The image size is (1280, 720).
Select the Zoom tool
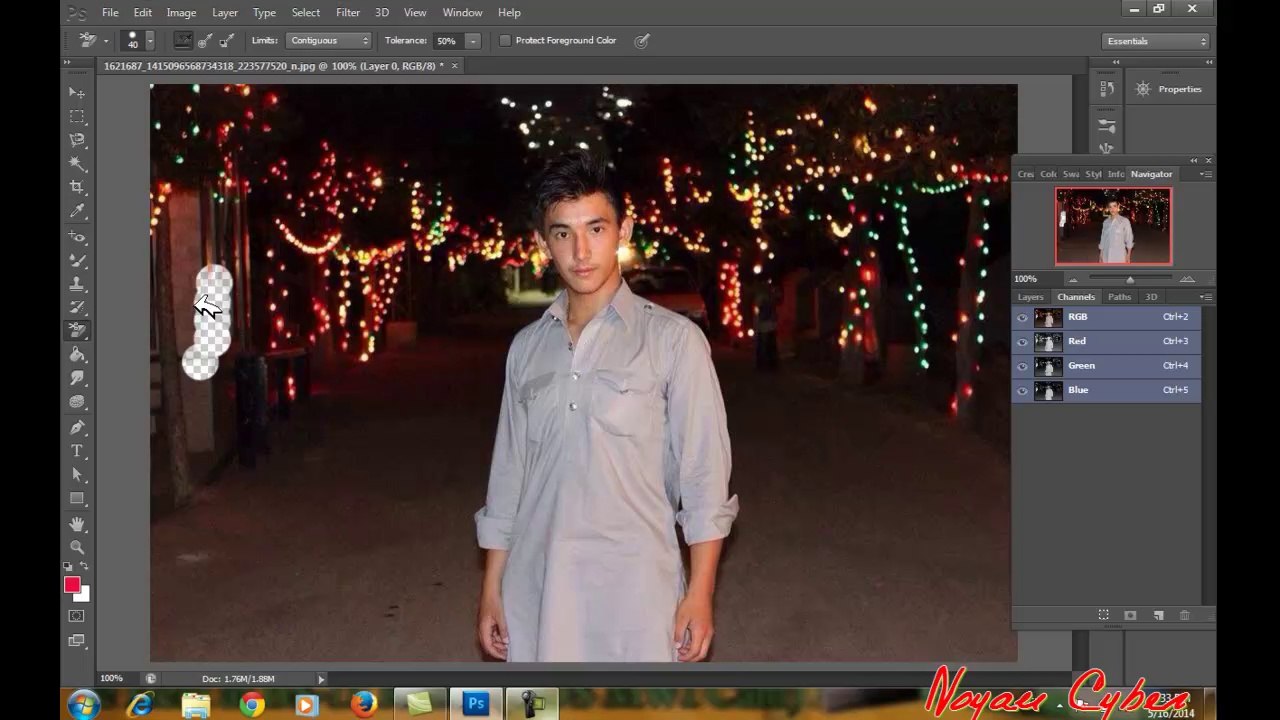pyautogui.click(x=77, y=547)
